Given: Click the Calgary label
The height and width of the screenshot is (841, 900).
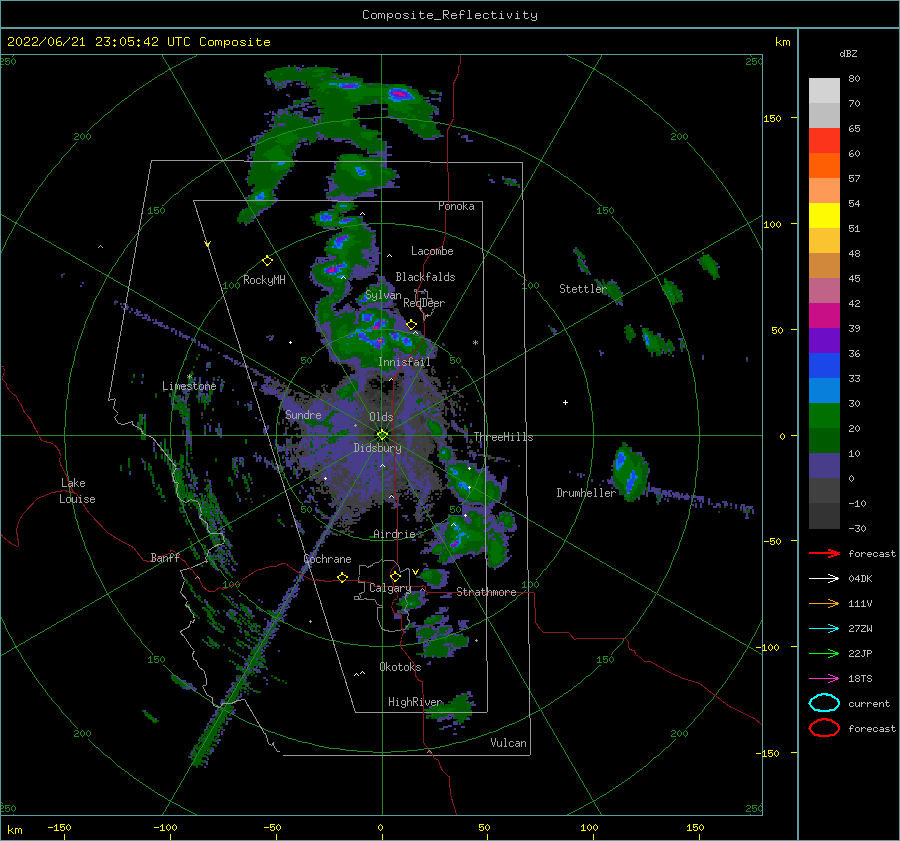Looking at the screenshot, I should [x=390, y=588].
